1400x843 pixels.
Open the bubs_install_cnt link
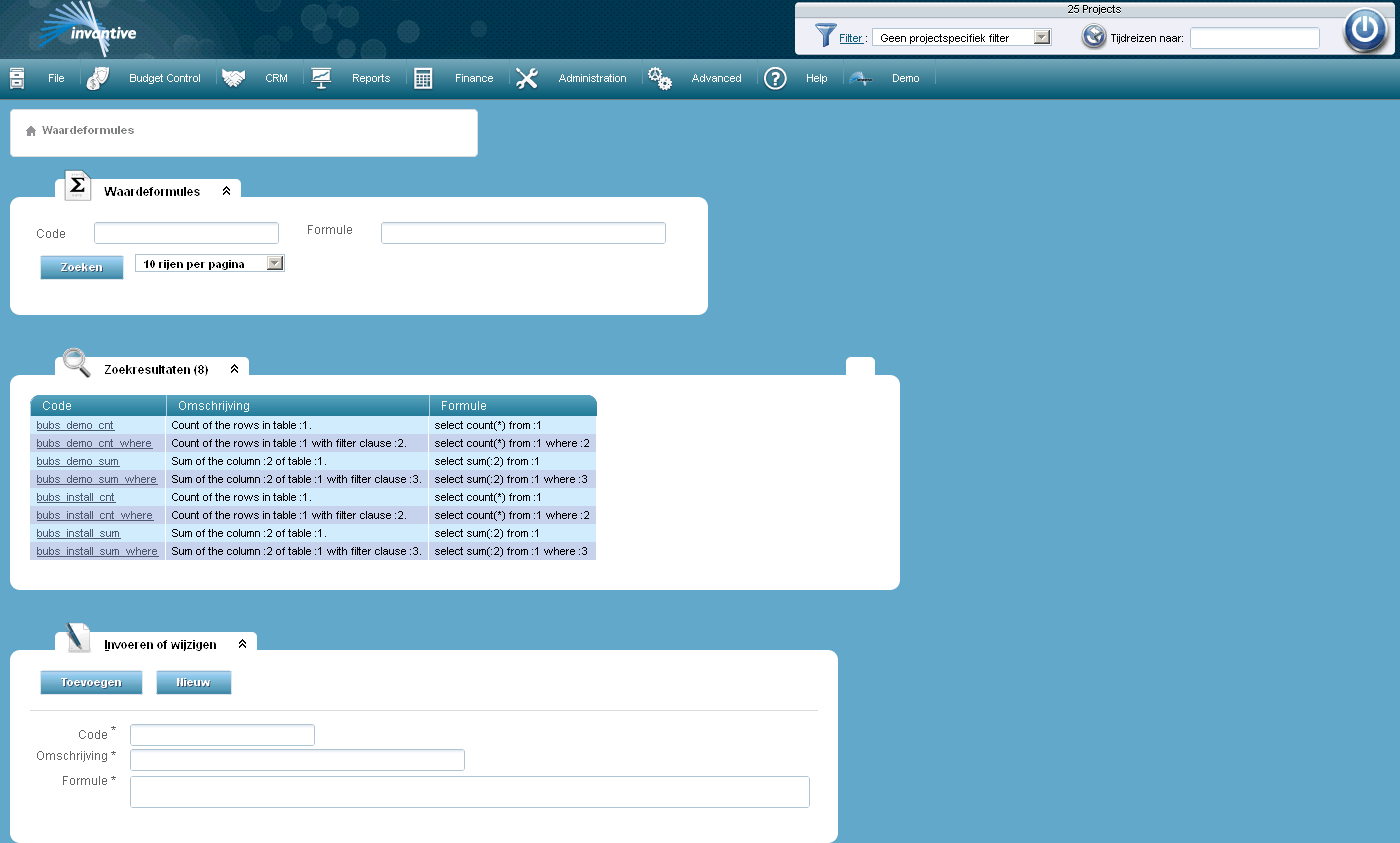tap(76, 497)
